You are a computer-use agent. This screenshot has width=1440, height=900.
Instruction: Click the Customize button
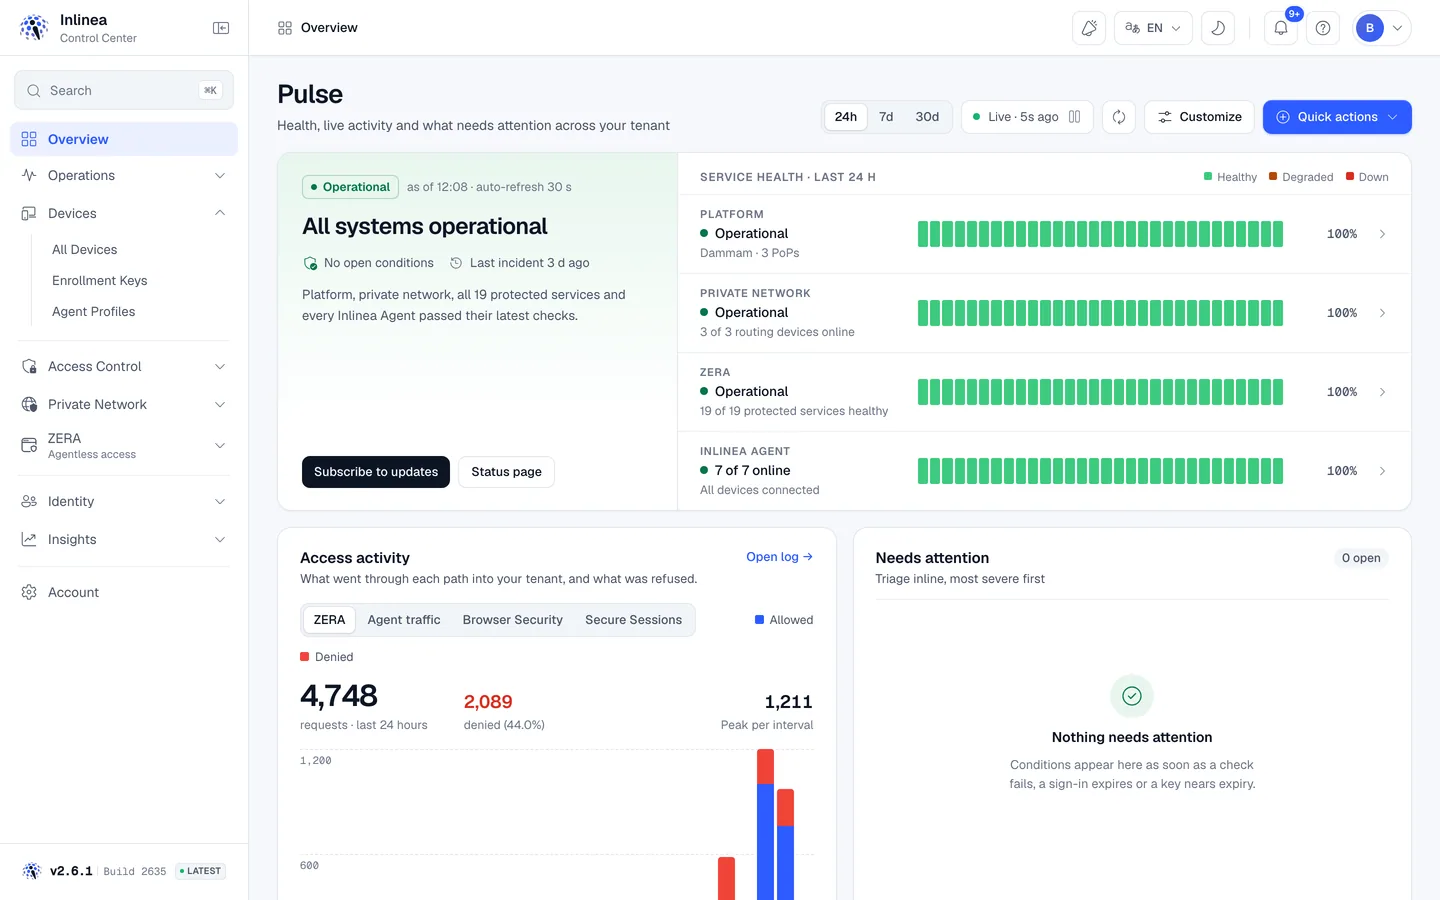[x=1199, y=117]
